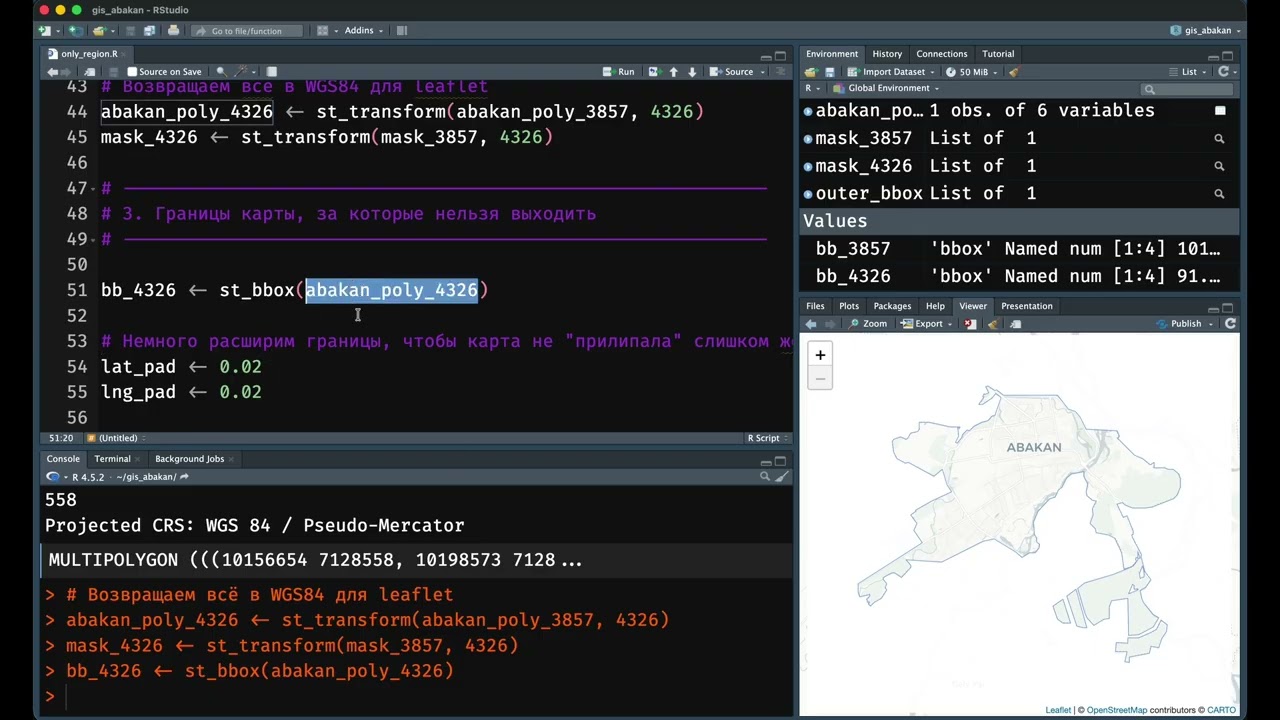1280x720 pixels.
Task: Open the OpenStreetMap attribution link
Action: [x=1117, y=710]
